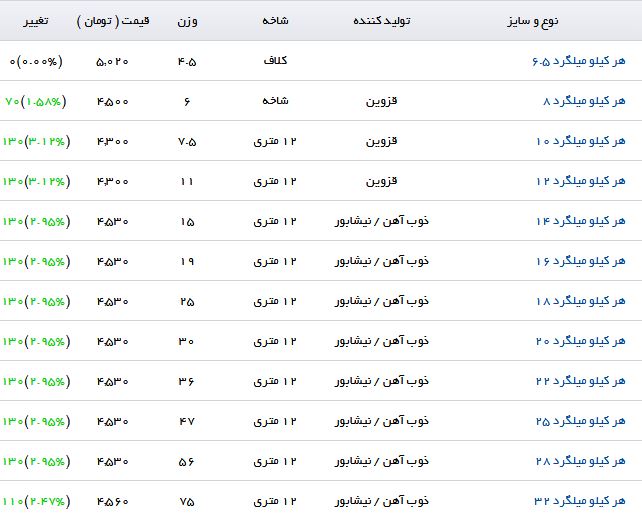Select the کلاف cell in the میلگرد ۶.۵ row
Viewport: 642px width, 518px height.
(275, 61)
